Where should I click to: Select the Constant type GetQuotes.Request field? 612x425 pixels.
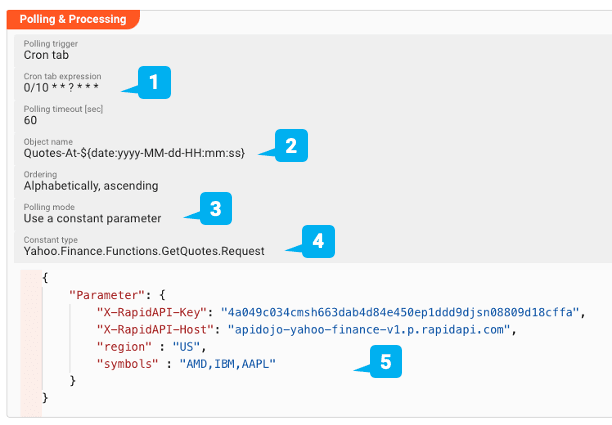(x=313, y=247)
